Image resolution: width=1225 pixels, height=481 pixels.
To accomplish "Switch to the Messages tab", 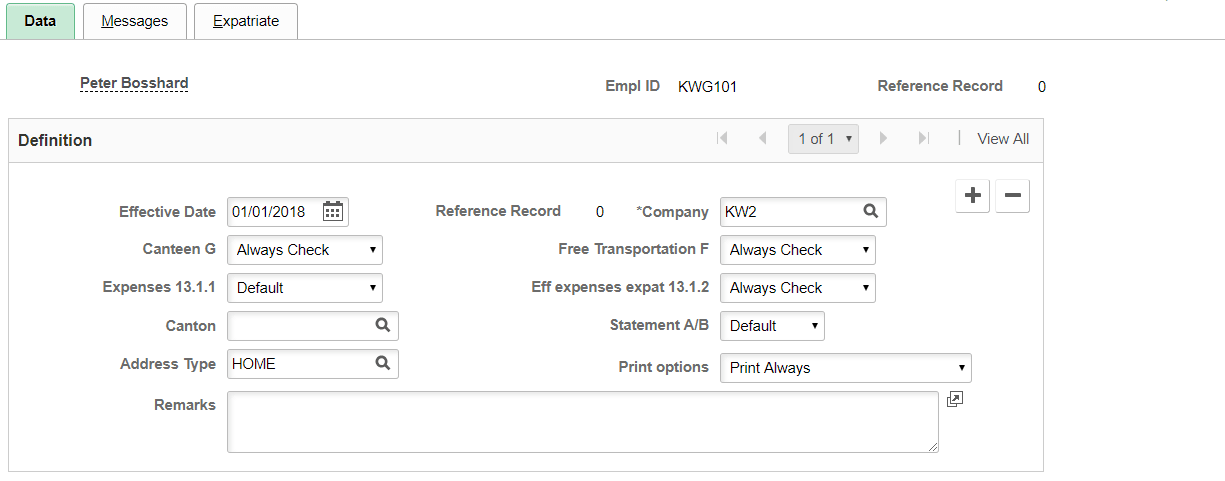I will (x=135, y=21).
